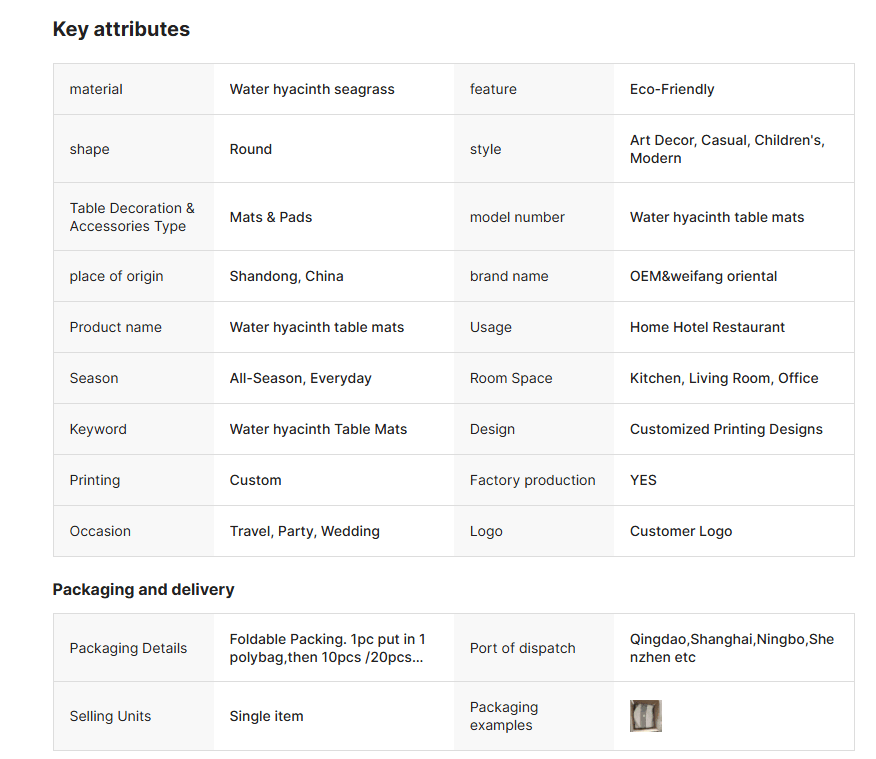Click the Kitchen, Living Room, Office value

[x=724, y=378]
